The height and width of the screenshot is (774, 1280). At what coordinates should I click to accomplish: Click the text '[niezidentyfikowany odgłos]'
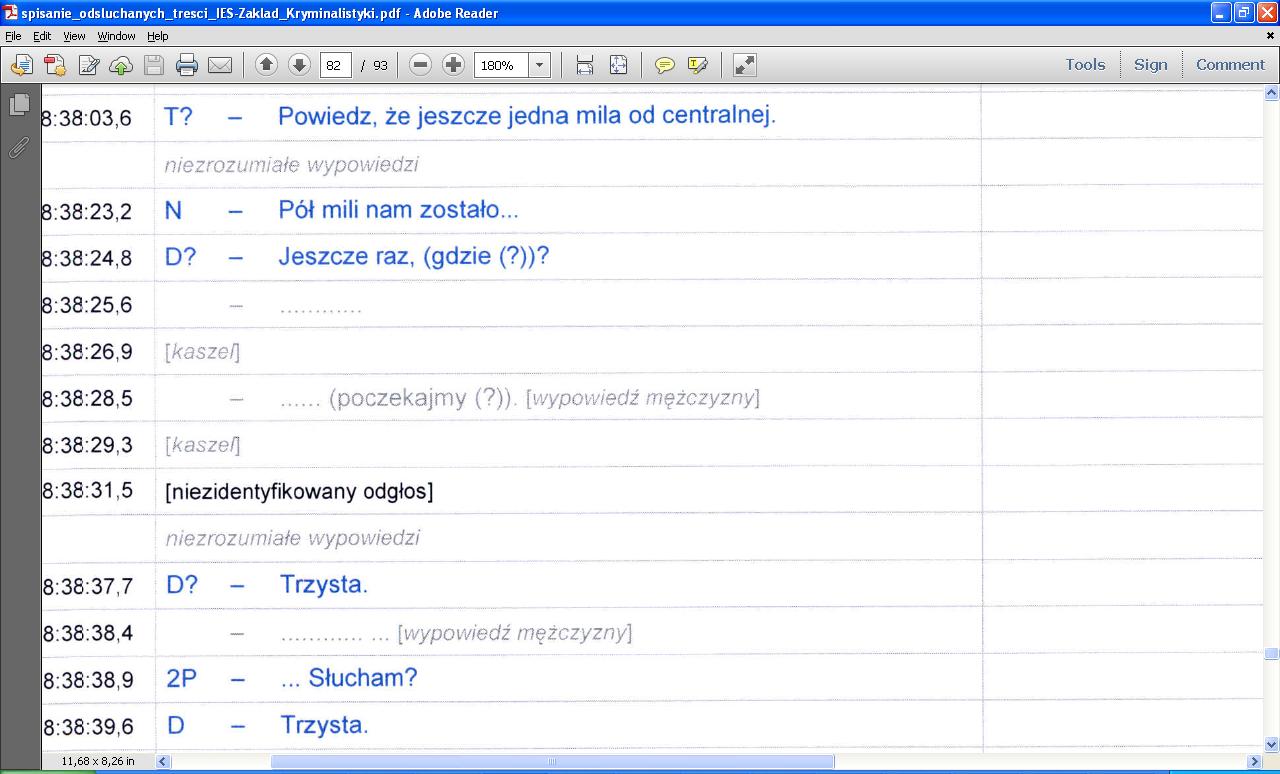pyautogui.click(x=299, y=492)
